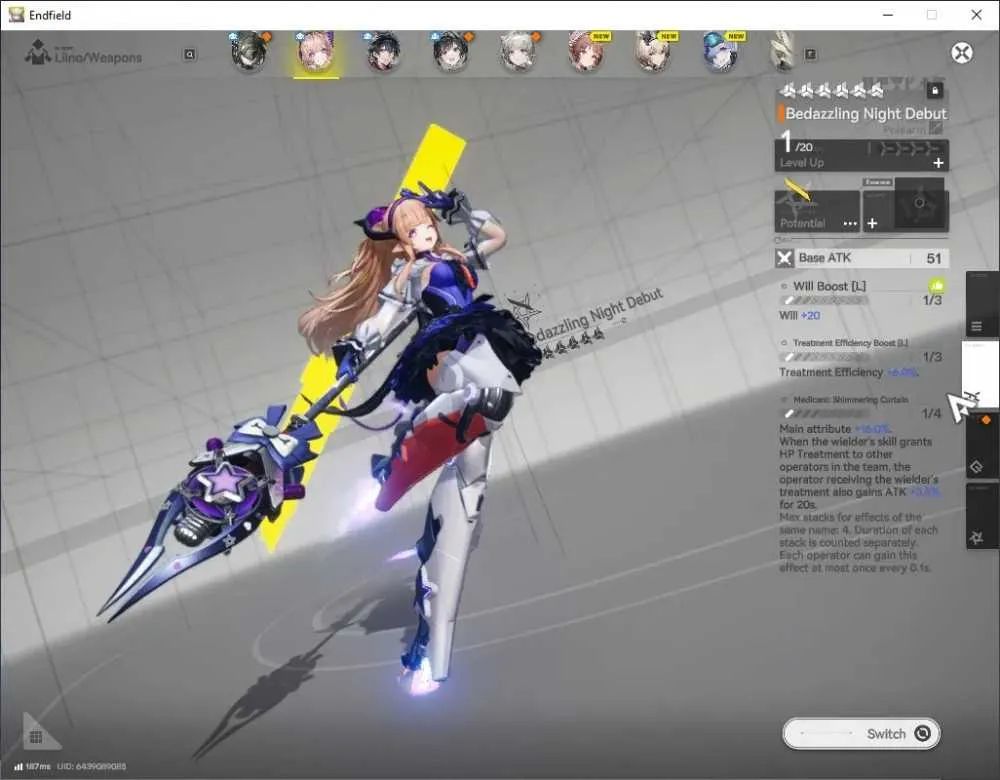Add an Essence with plus icon
Screen dimensions: 1000x780
coord(872,223)
